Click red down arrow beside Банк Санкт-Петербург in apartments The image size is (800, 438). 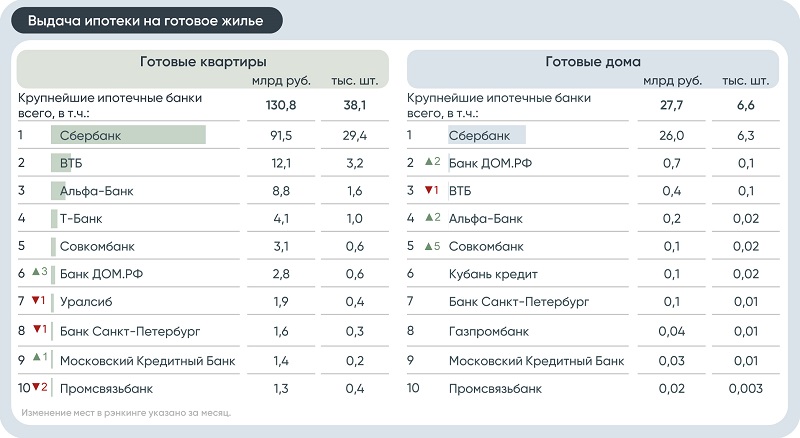(37, 329)
